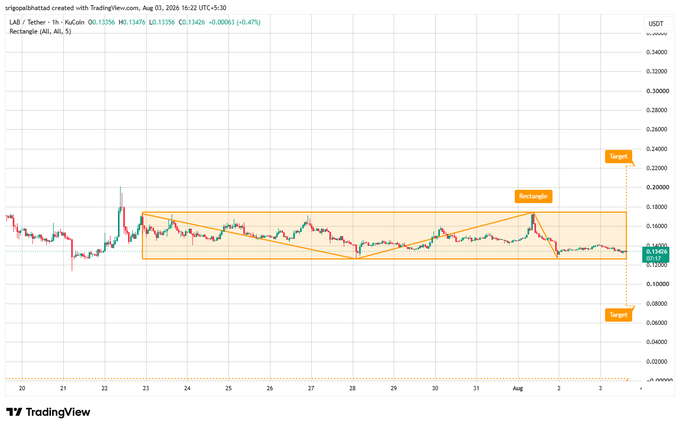Screen dimensions: 680x428
Task: Click the TradingView logo at bottom left
Action: (x=48, y=412)
